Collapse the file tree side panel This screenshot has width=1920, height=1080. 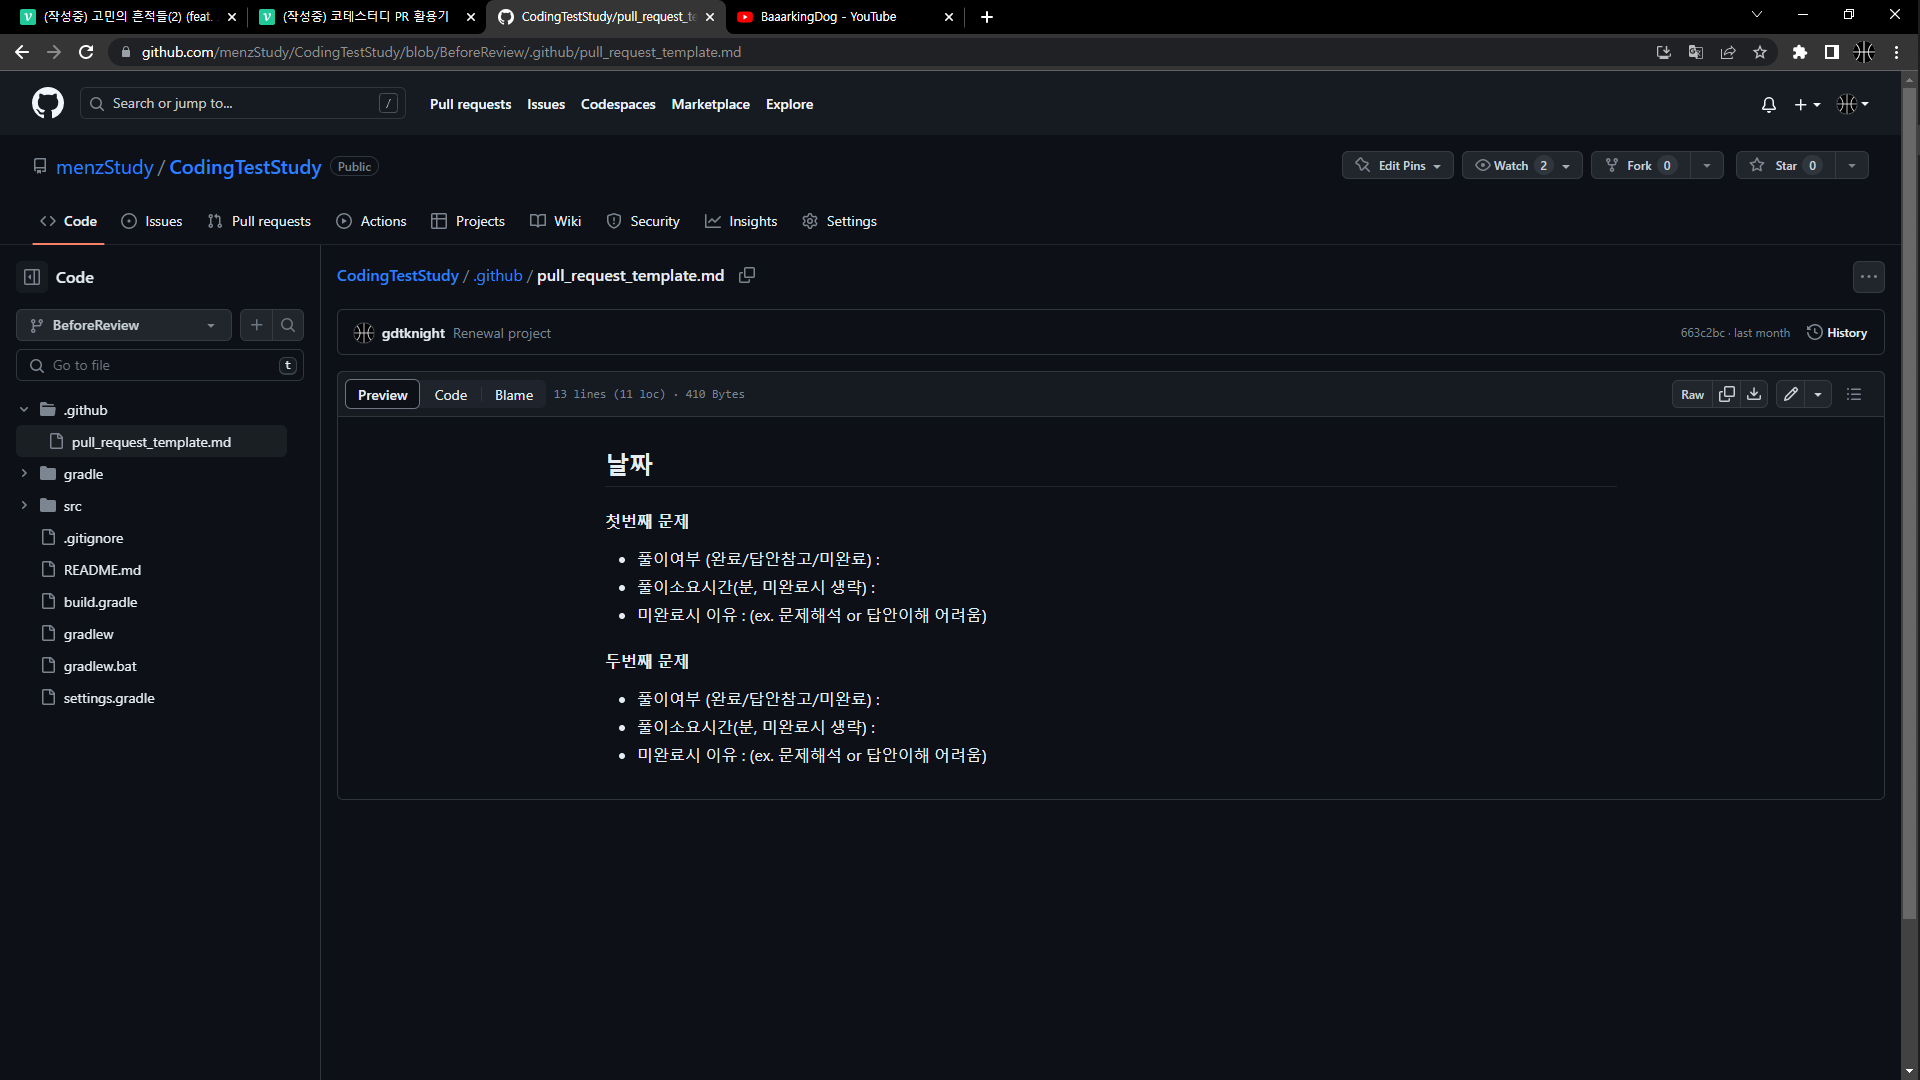pyautogui.click(x=32, y=277)
